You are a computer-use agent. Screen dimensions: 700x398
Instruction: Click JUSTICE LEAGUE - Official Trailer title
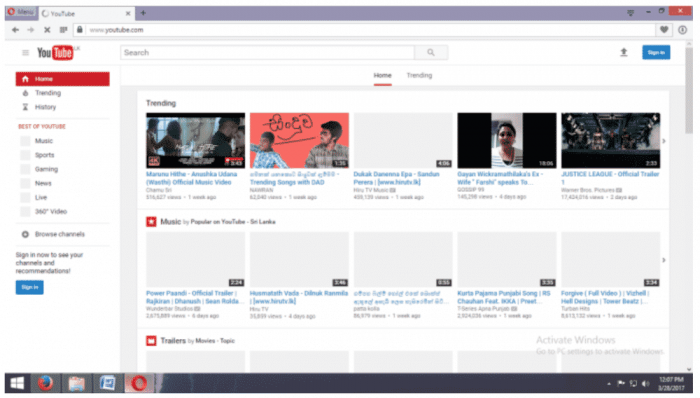(x=610, y=178)
